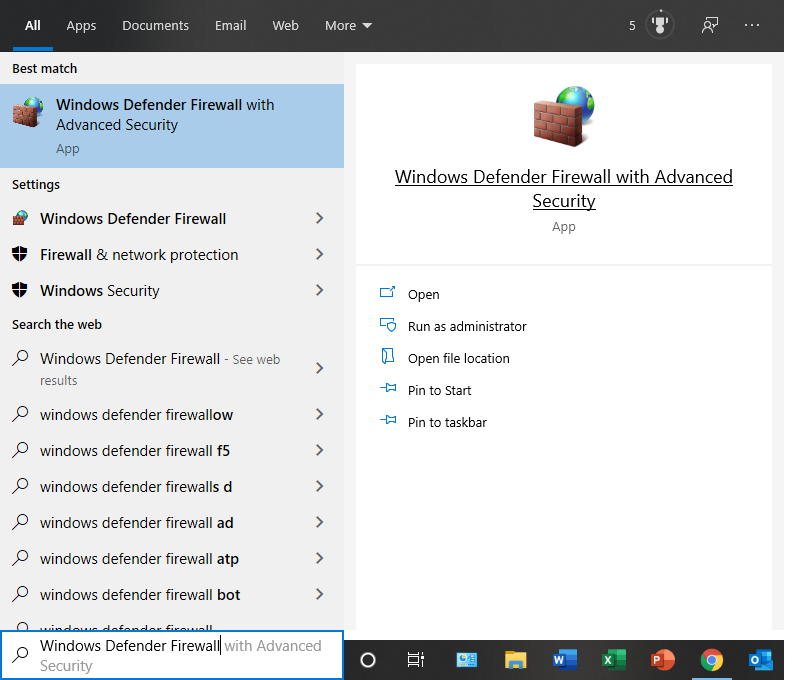Click inside the search text box

coord(172,655)
